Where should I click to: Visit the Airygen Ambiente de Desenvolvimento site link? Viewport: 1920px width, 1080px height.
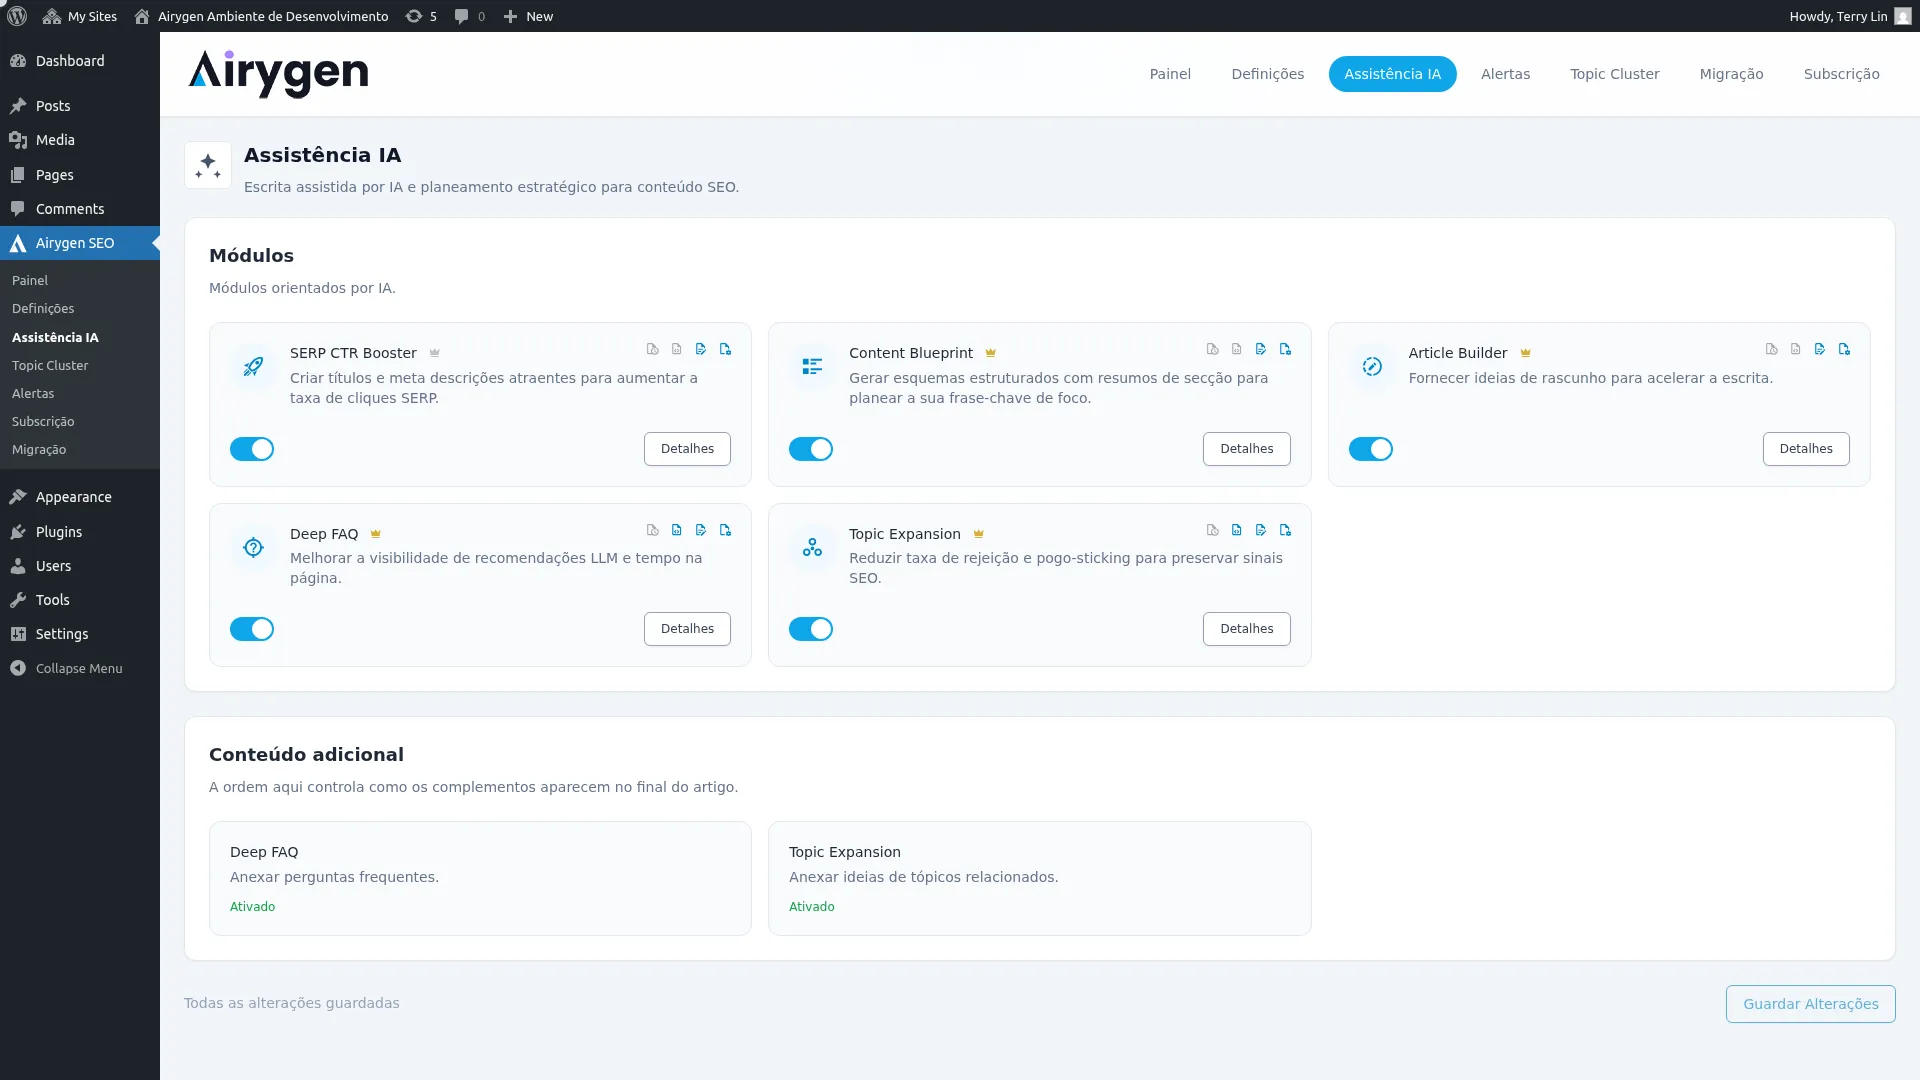pyautogui.click(x=261, y=16)
